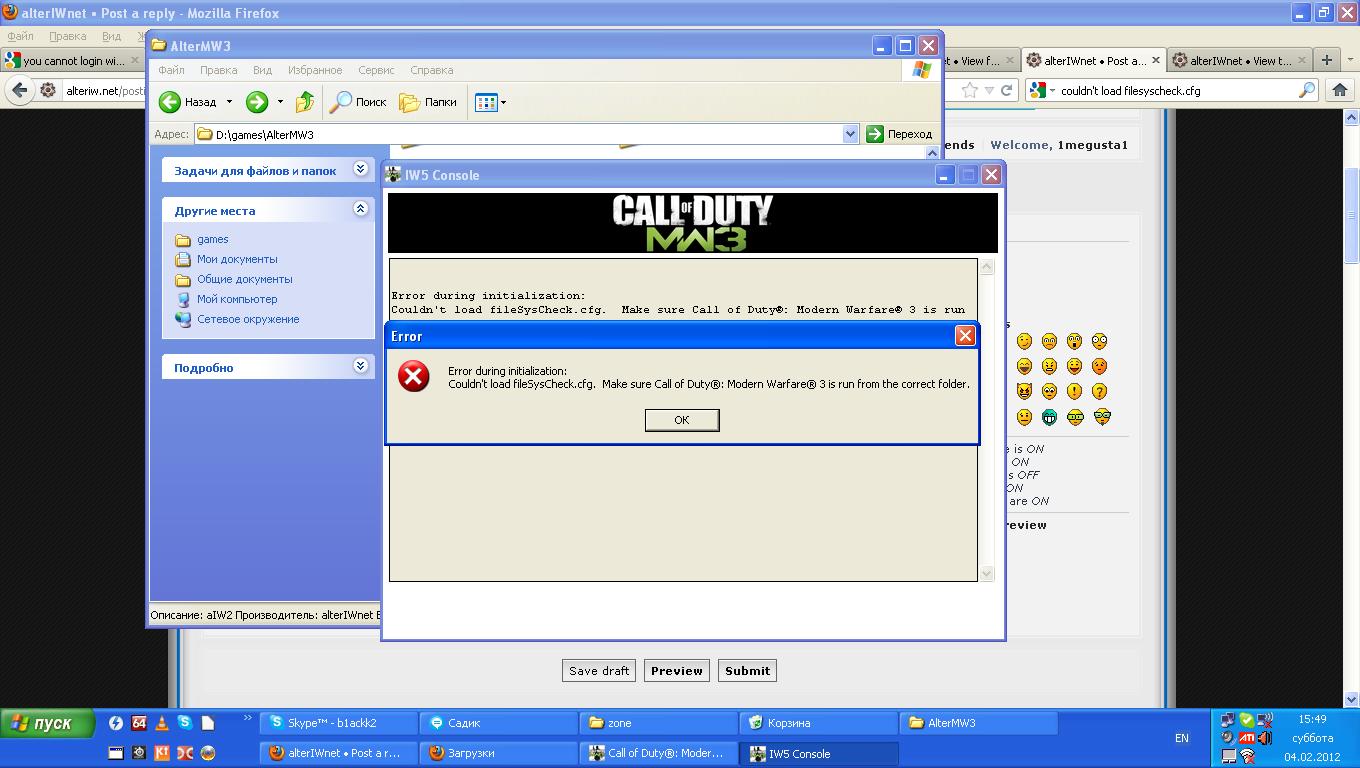Expand the Explorer address bar dropdown

coord(850,134)
